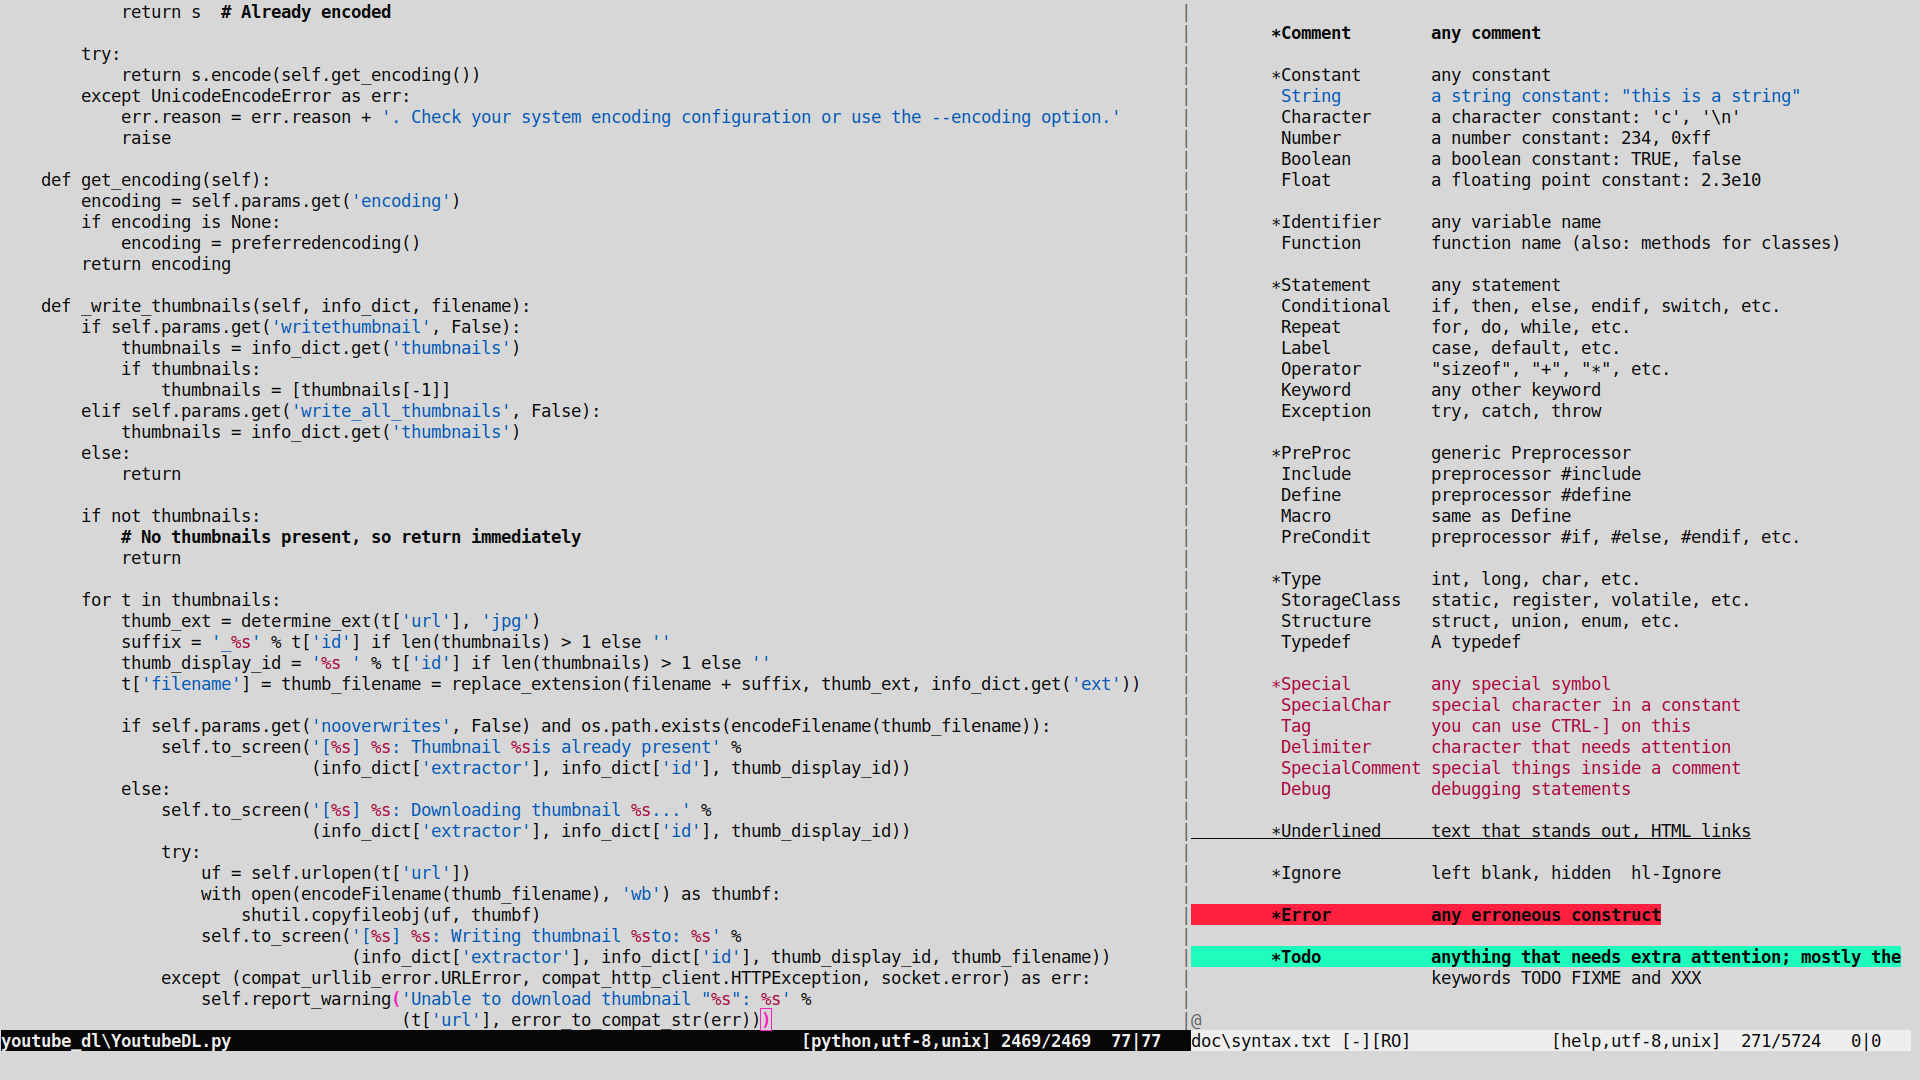Viewport: 1920px width, 1080px height.
Task: Click the 'write_all_thumbnails' string literal
Action: pyautogui.click(x=401, y=411)
